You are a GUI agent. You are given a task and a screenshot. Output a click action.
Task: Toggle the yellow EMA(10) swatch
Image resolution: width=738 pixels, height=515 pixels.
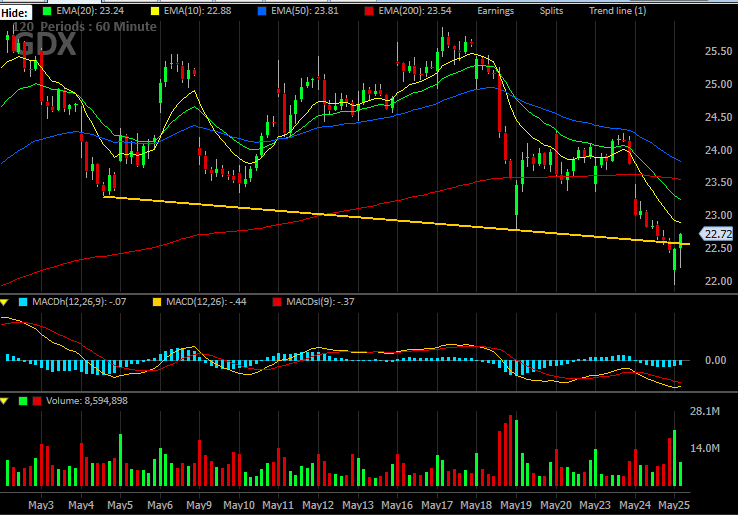[x=154, y=11]
